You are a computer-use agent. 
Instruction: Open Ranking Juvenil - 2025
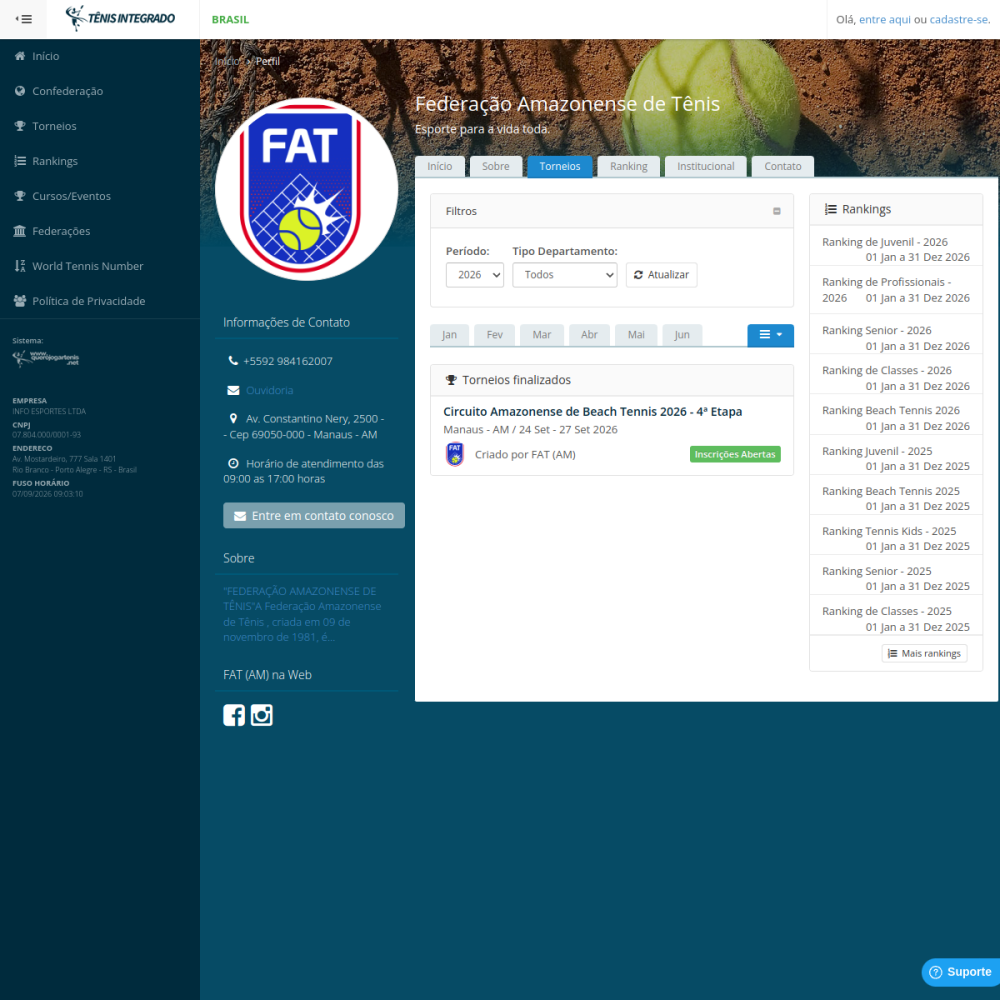coord(895,459)
